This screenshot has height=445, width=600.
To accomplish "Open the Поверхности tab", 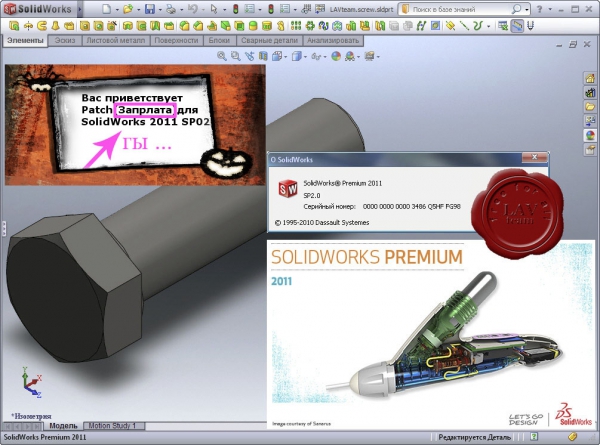I will pos(176,40).
